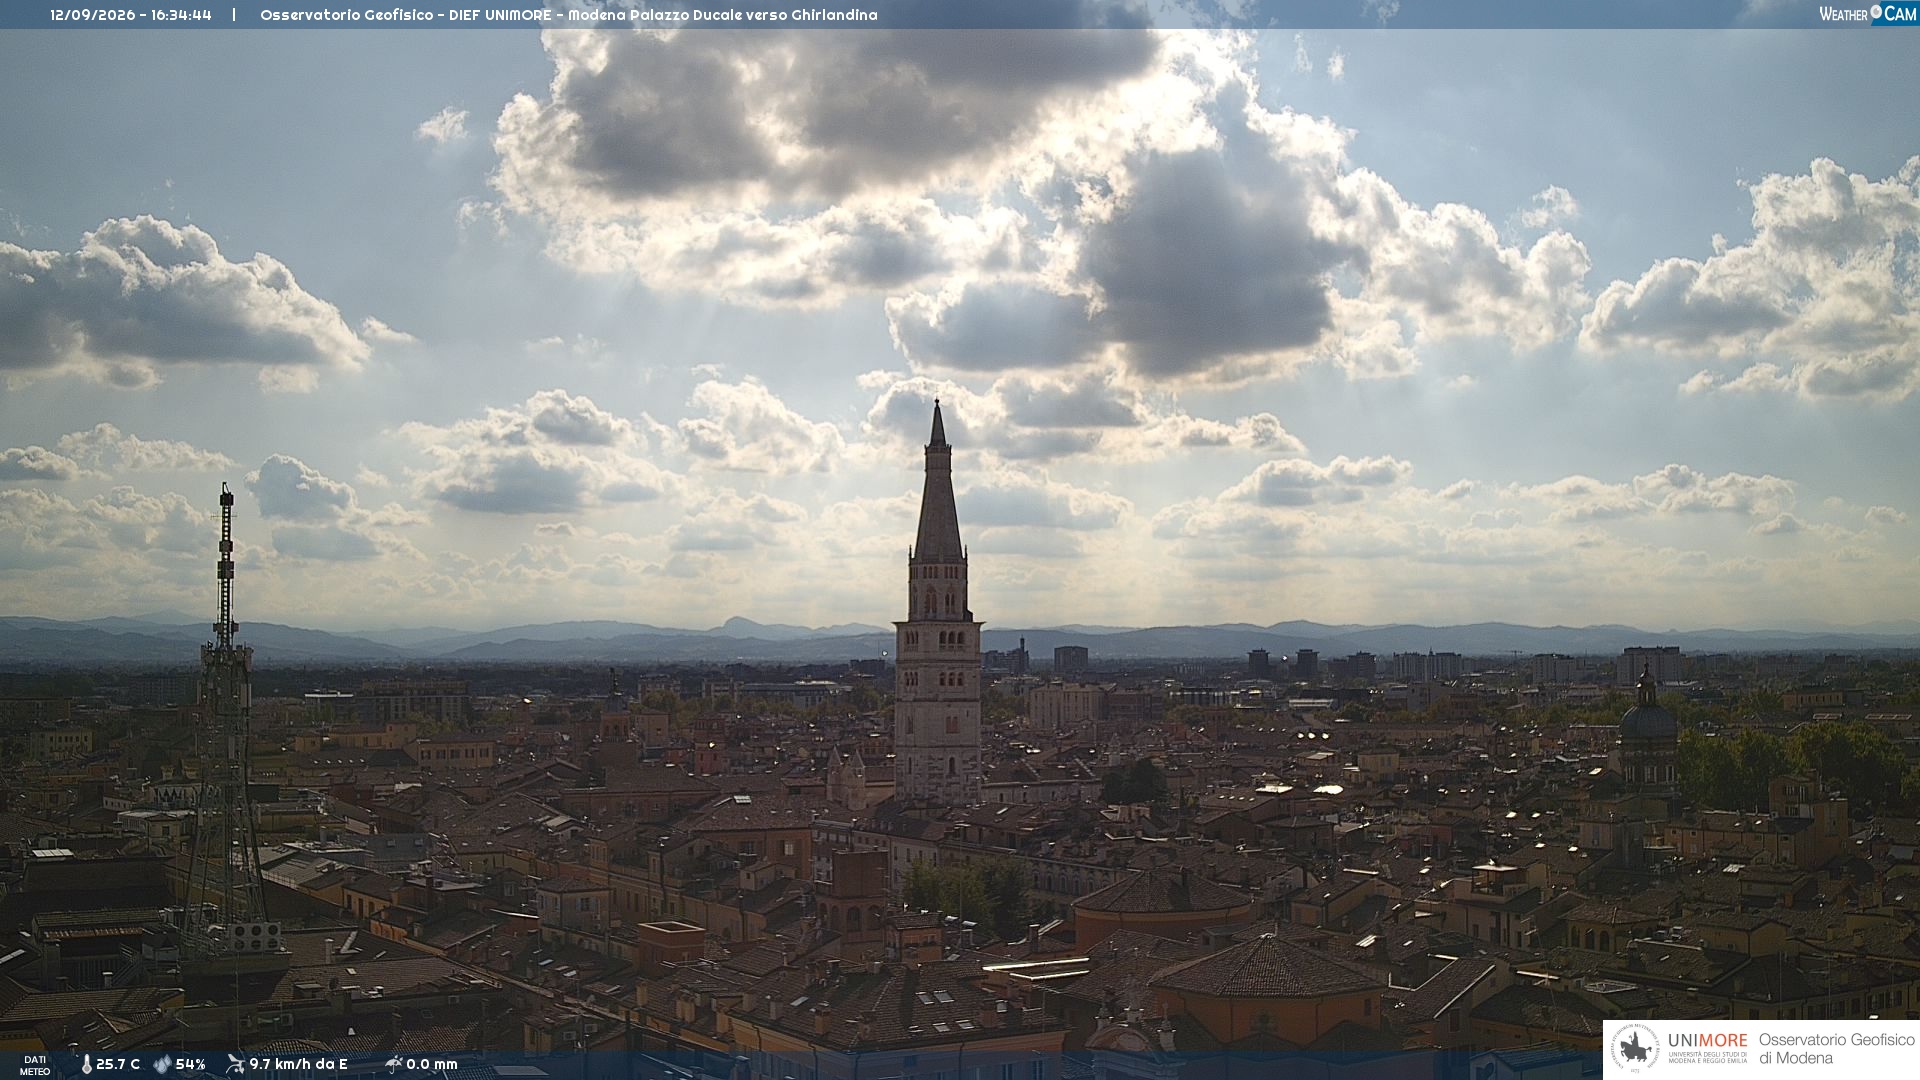Click the 16:34:44 time display
1920x1080 pixels.
click(x=182, y=15)
